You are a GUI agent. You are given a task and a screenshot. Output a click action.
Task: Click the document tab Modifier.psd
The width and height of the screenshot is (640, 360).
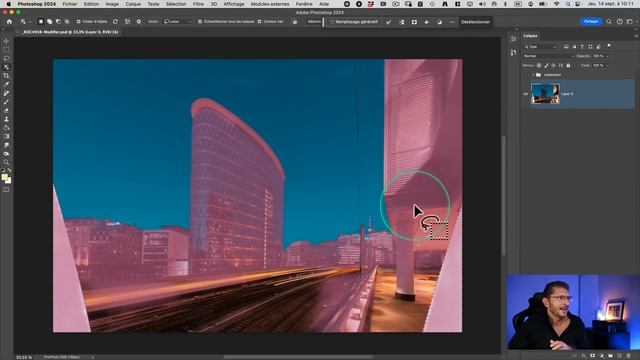click(71, 32)
